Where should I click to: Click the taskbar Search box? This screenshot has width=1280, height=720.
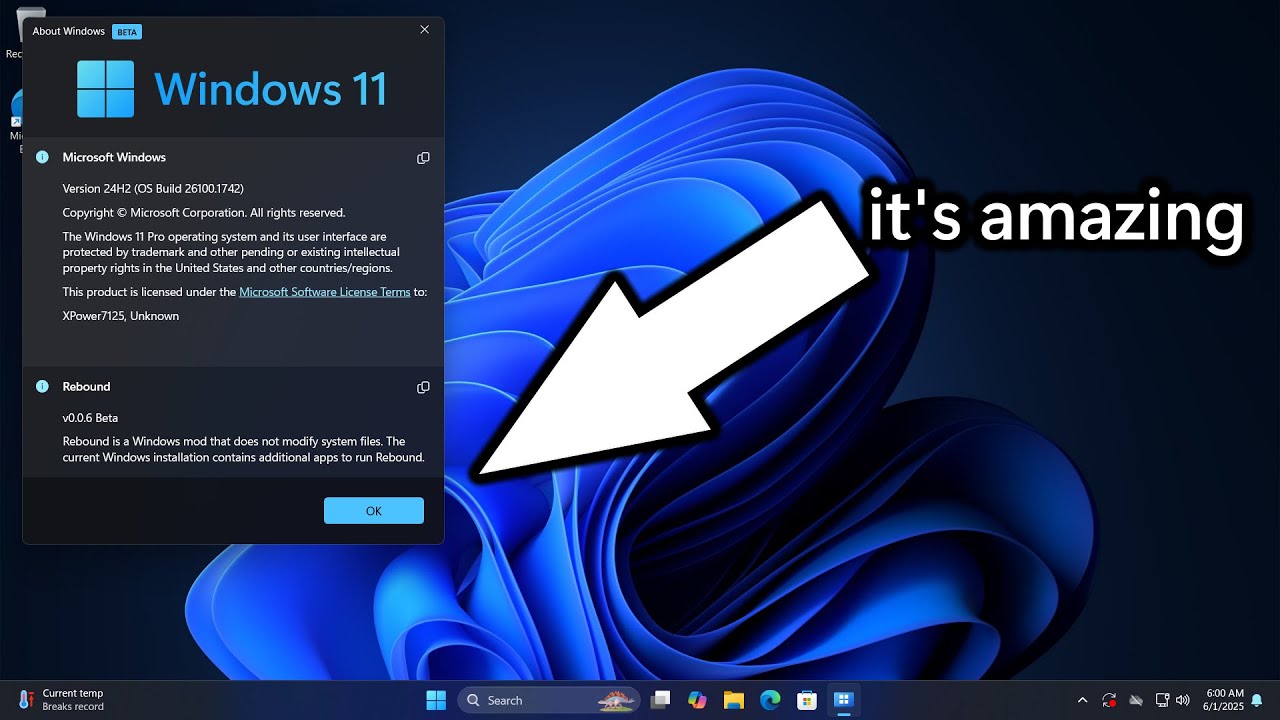pos(548,700)
